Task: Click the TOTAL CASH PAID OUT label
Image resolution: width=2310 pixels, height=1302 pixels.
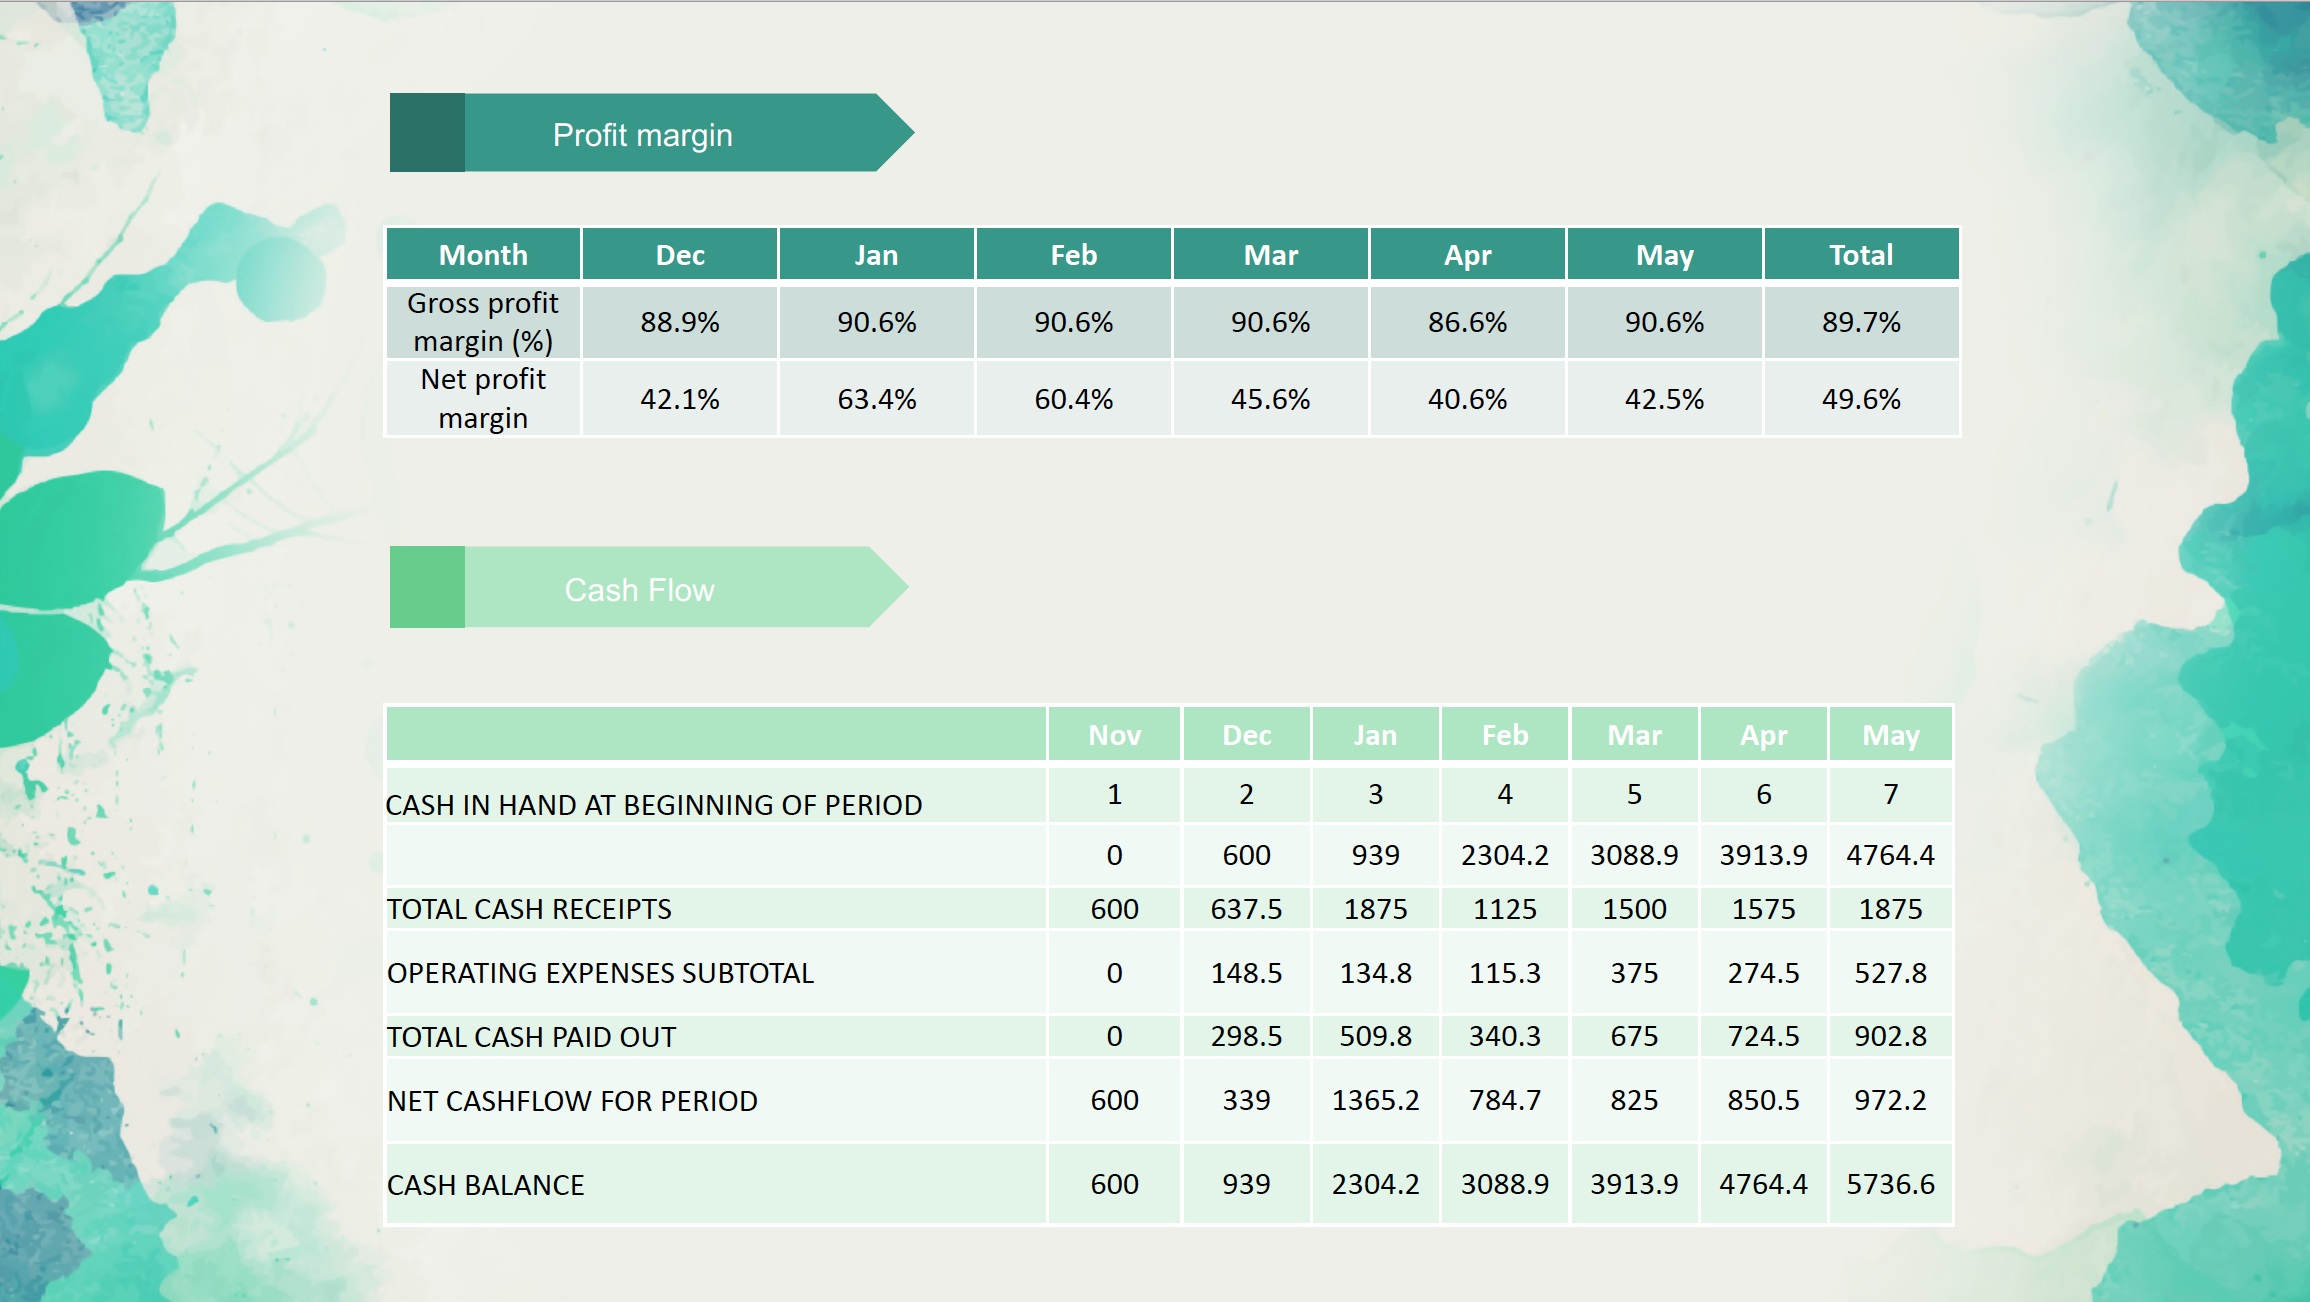Action: pos(531,1036)
